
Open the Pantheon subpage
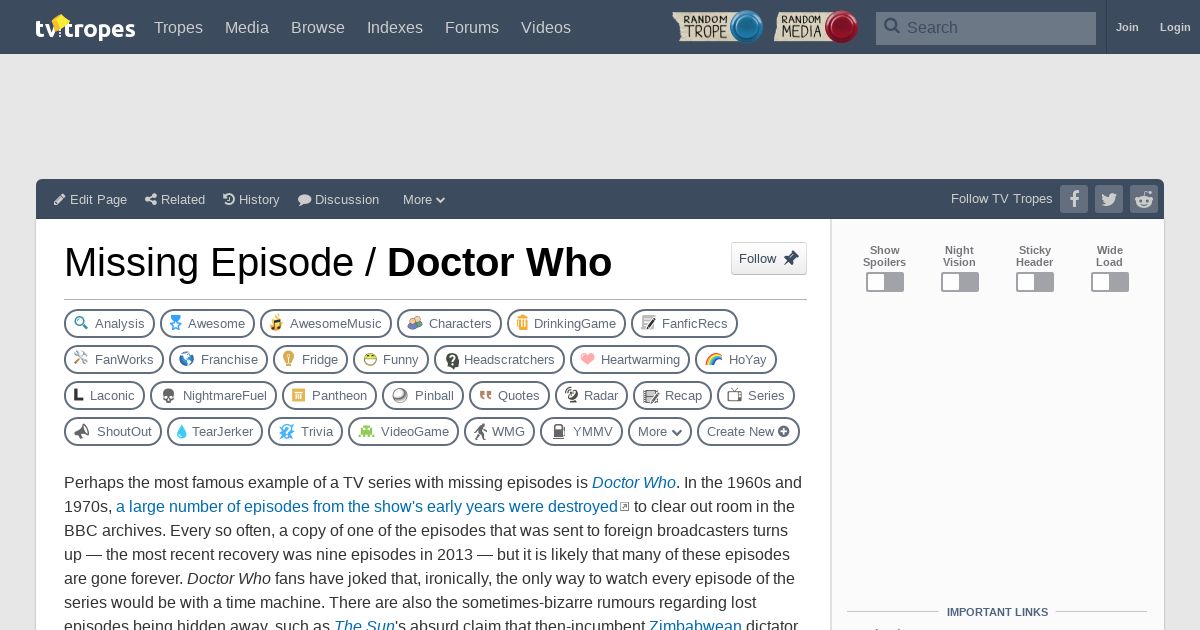pos(329,396)
